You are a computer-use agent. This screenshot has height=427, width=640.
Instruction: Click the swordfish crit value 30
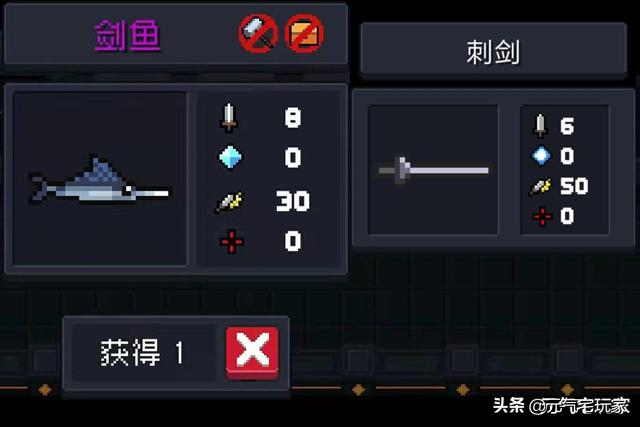293,201
